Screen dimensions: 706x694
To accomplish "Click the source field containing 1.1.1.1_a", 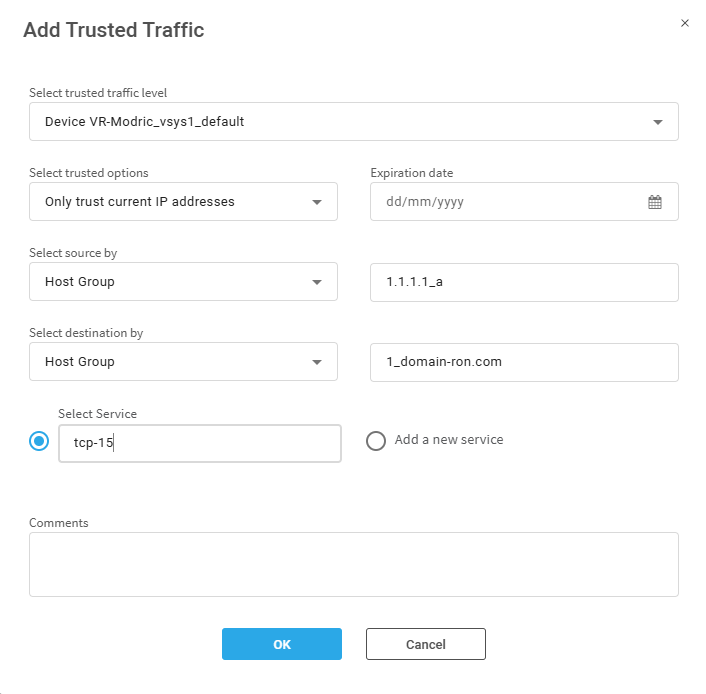I will click(x=524, y=282).
